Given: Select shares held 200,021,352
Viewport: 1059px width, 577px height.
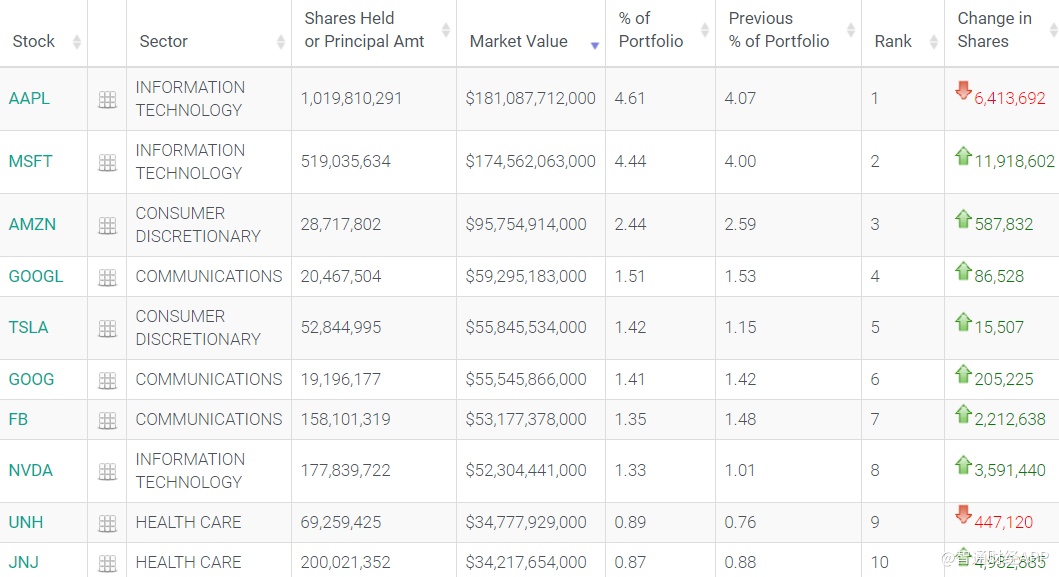Looking at the screenshot, I should pyautogui.click(x=346, y=561).
